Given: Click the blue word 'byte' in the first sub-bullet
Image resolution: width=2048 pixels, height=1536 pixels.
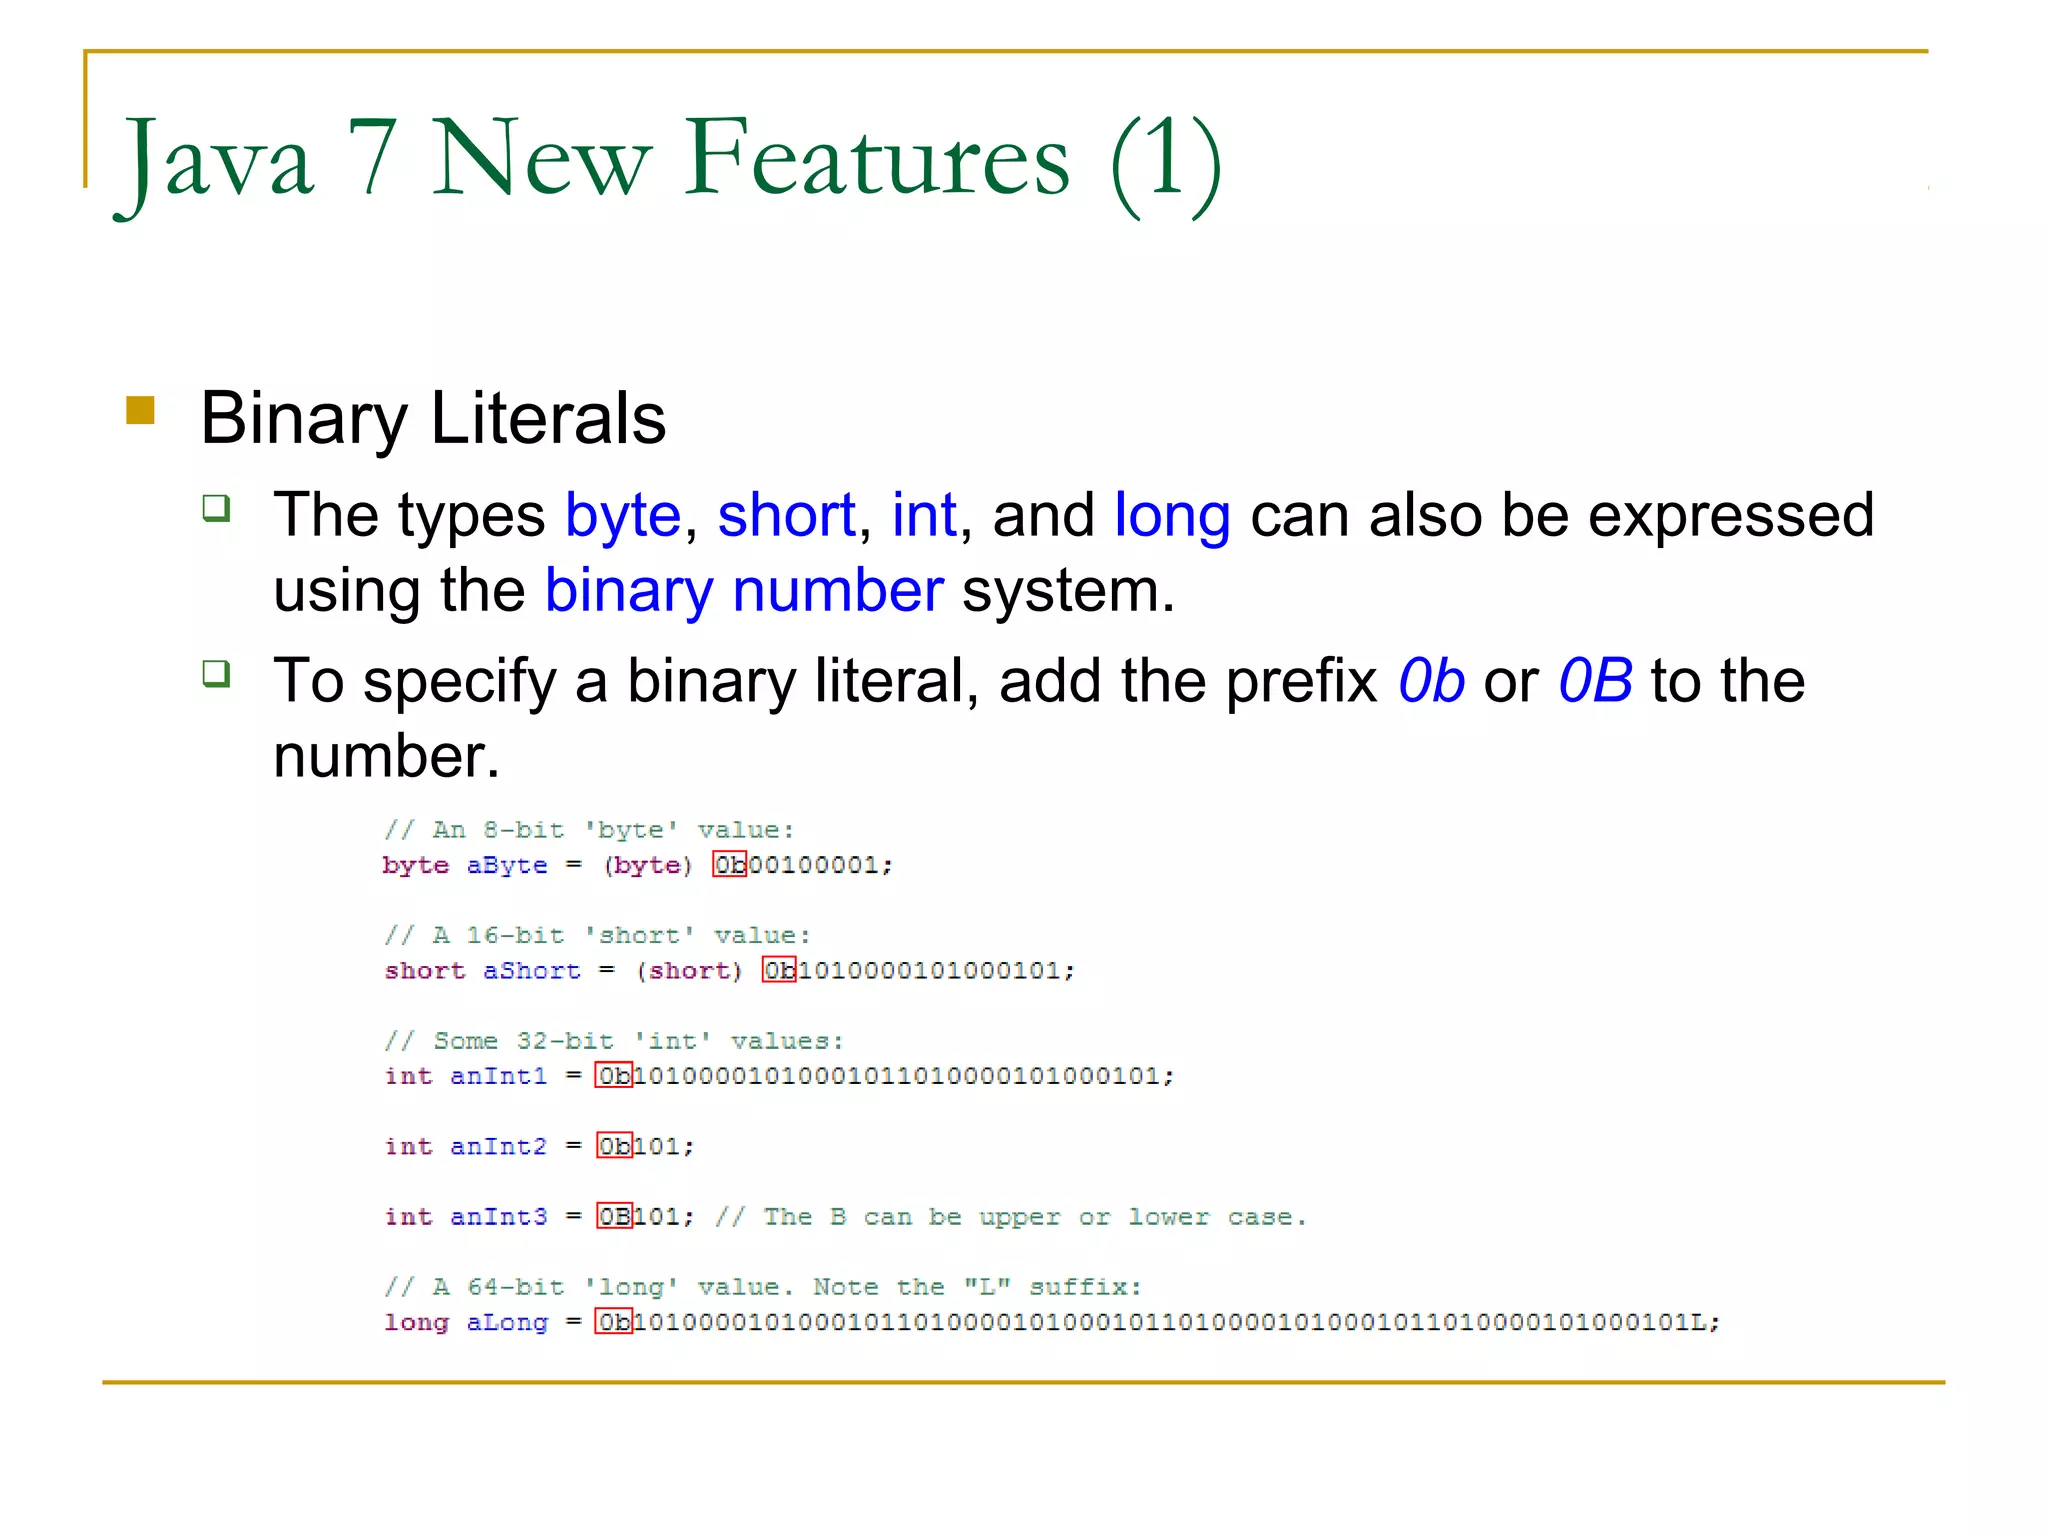Looking at the screenshot, I should tap(623, 517).
